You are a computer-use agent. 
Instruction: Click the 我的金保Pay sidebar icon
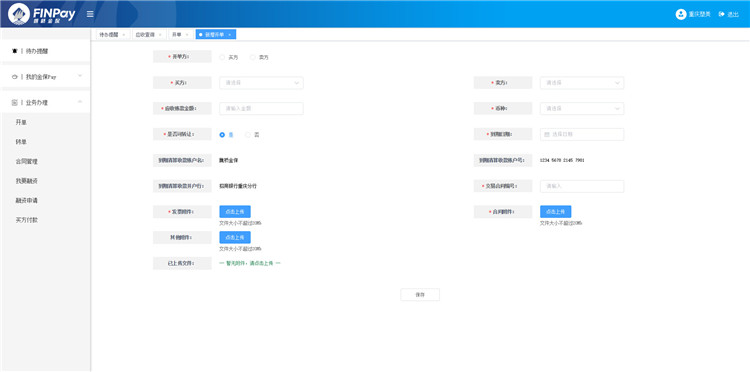14,77
